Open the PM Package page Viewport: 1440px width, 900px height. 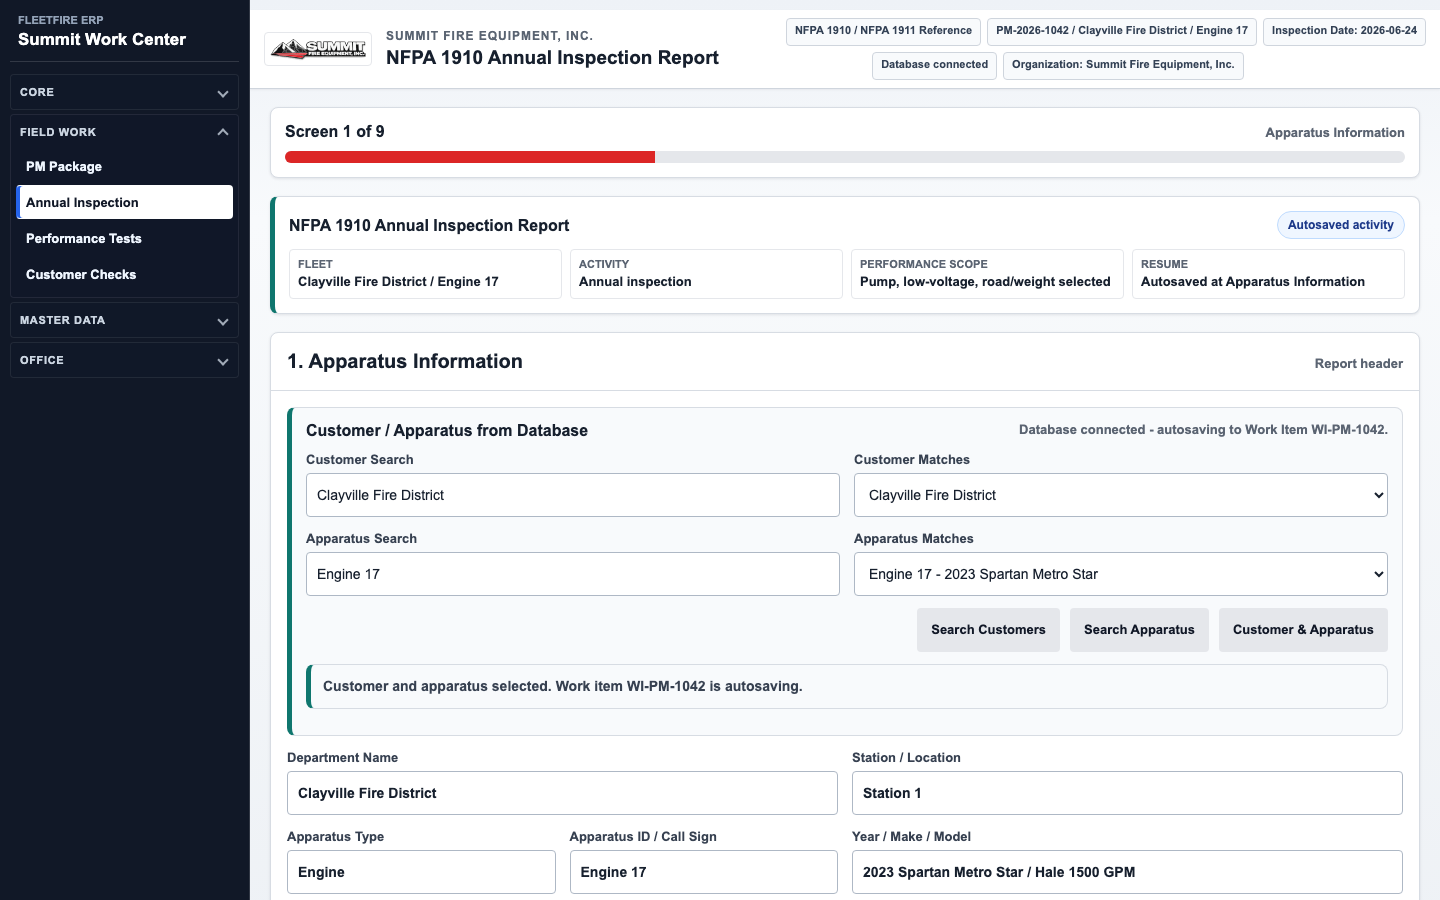pos(125,166)
